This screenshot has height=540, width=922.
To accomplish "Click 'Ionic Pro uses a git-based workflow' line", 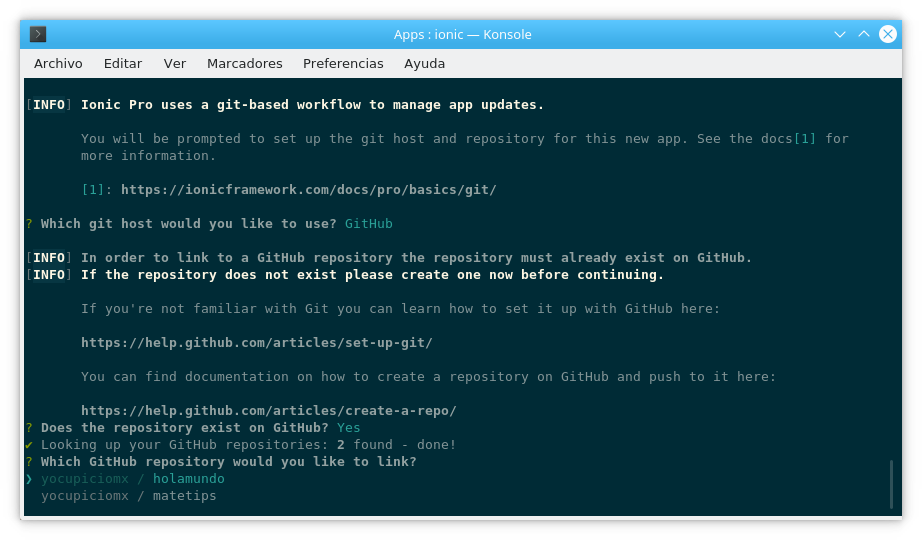I will pos(312,105).
